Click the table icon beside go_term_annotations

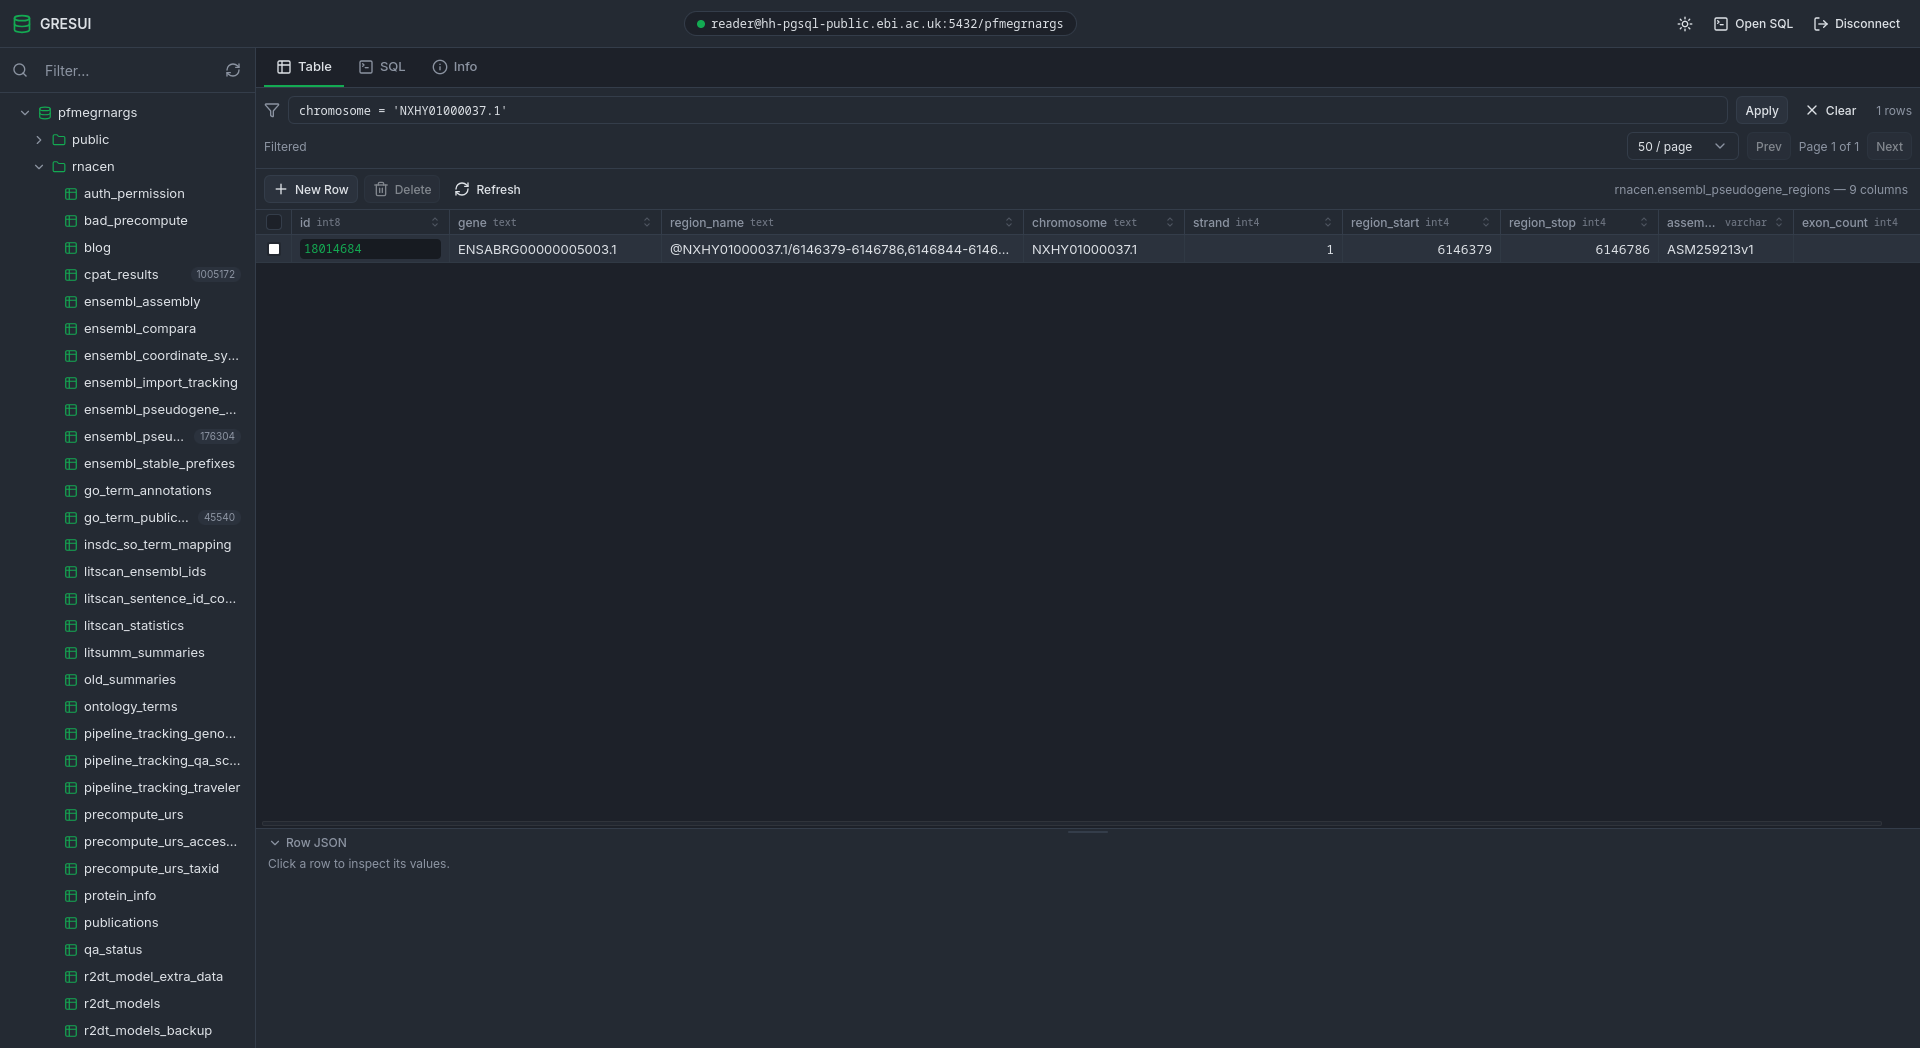(x=71, y=491)
